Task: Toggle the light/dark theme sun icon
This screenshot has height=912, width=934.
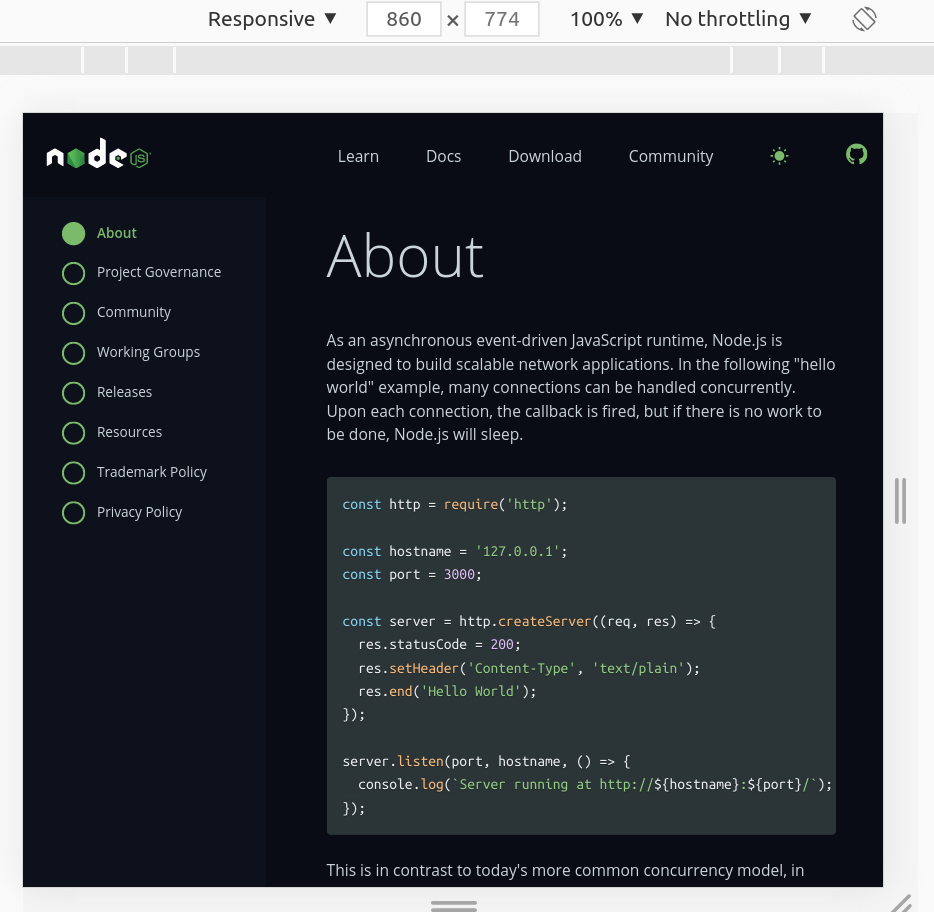Action: click(x=779, y=156)
